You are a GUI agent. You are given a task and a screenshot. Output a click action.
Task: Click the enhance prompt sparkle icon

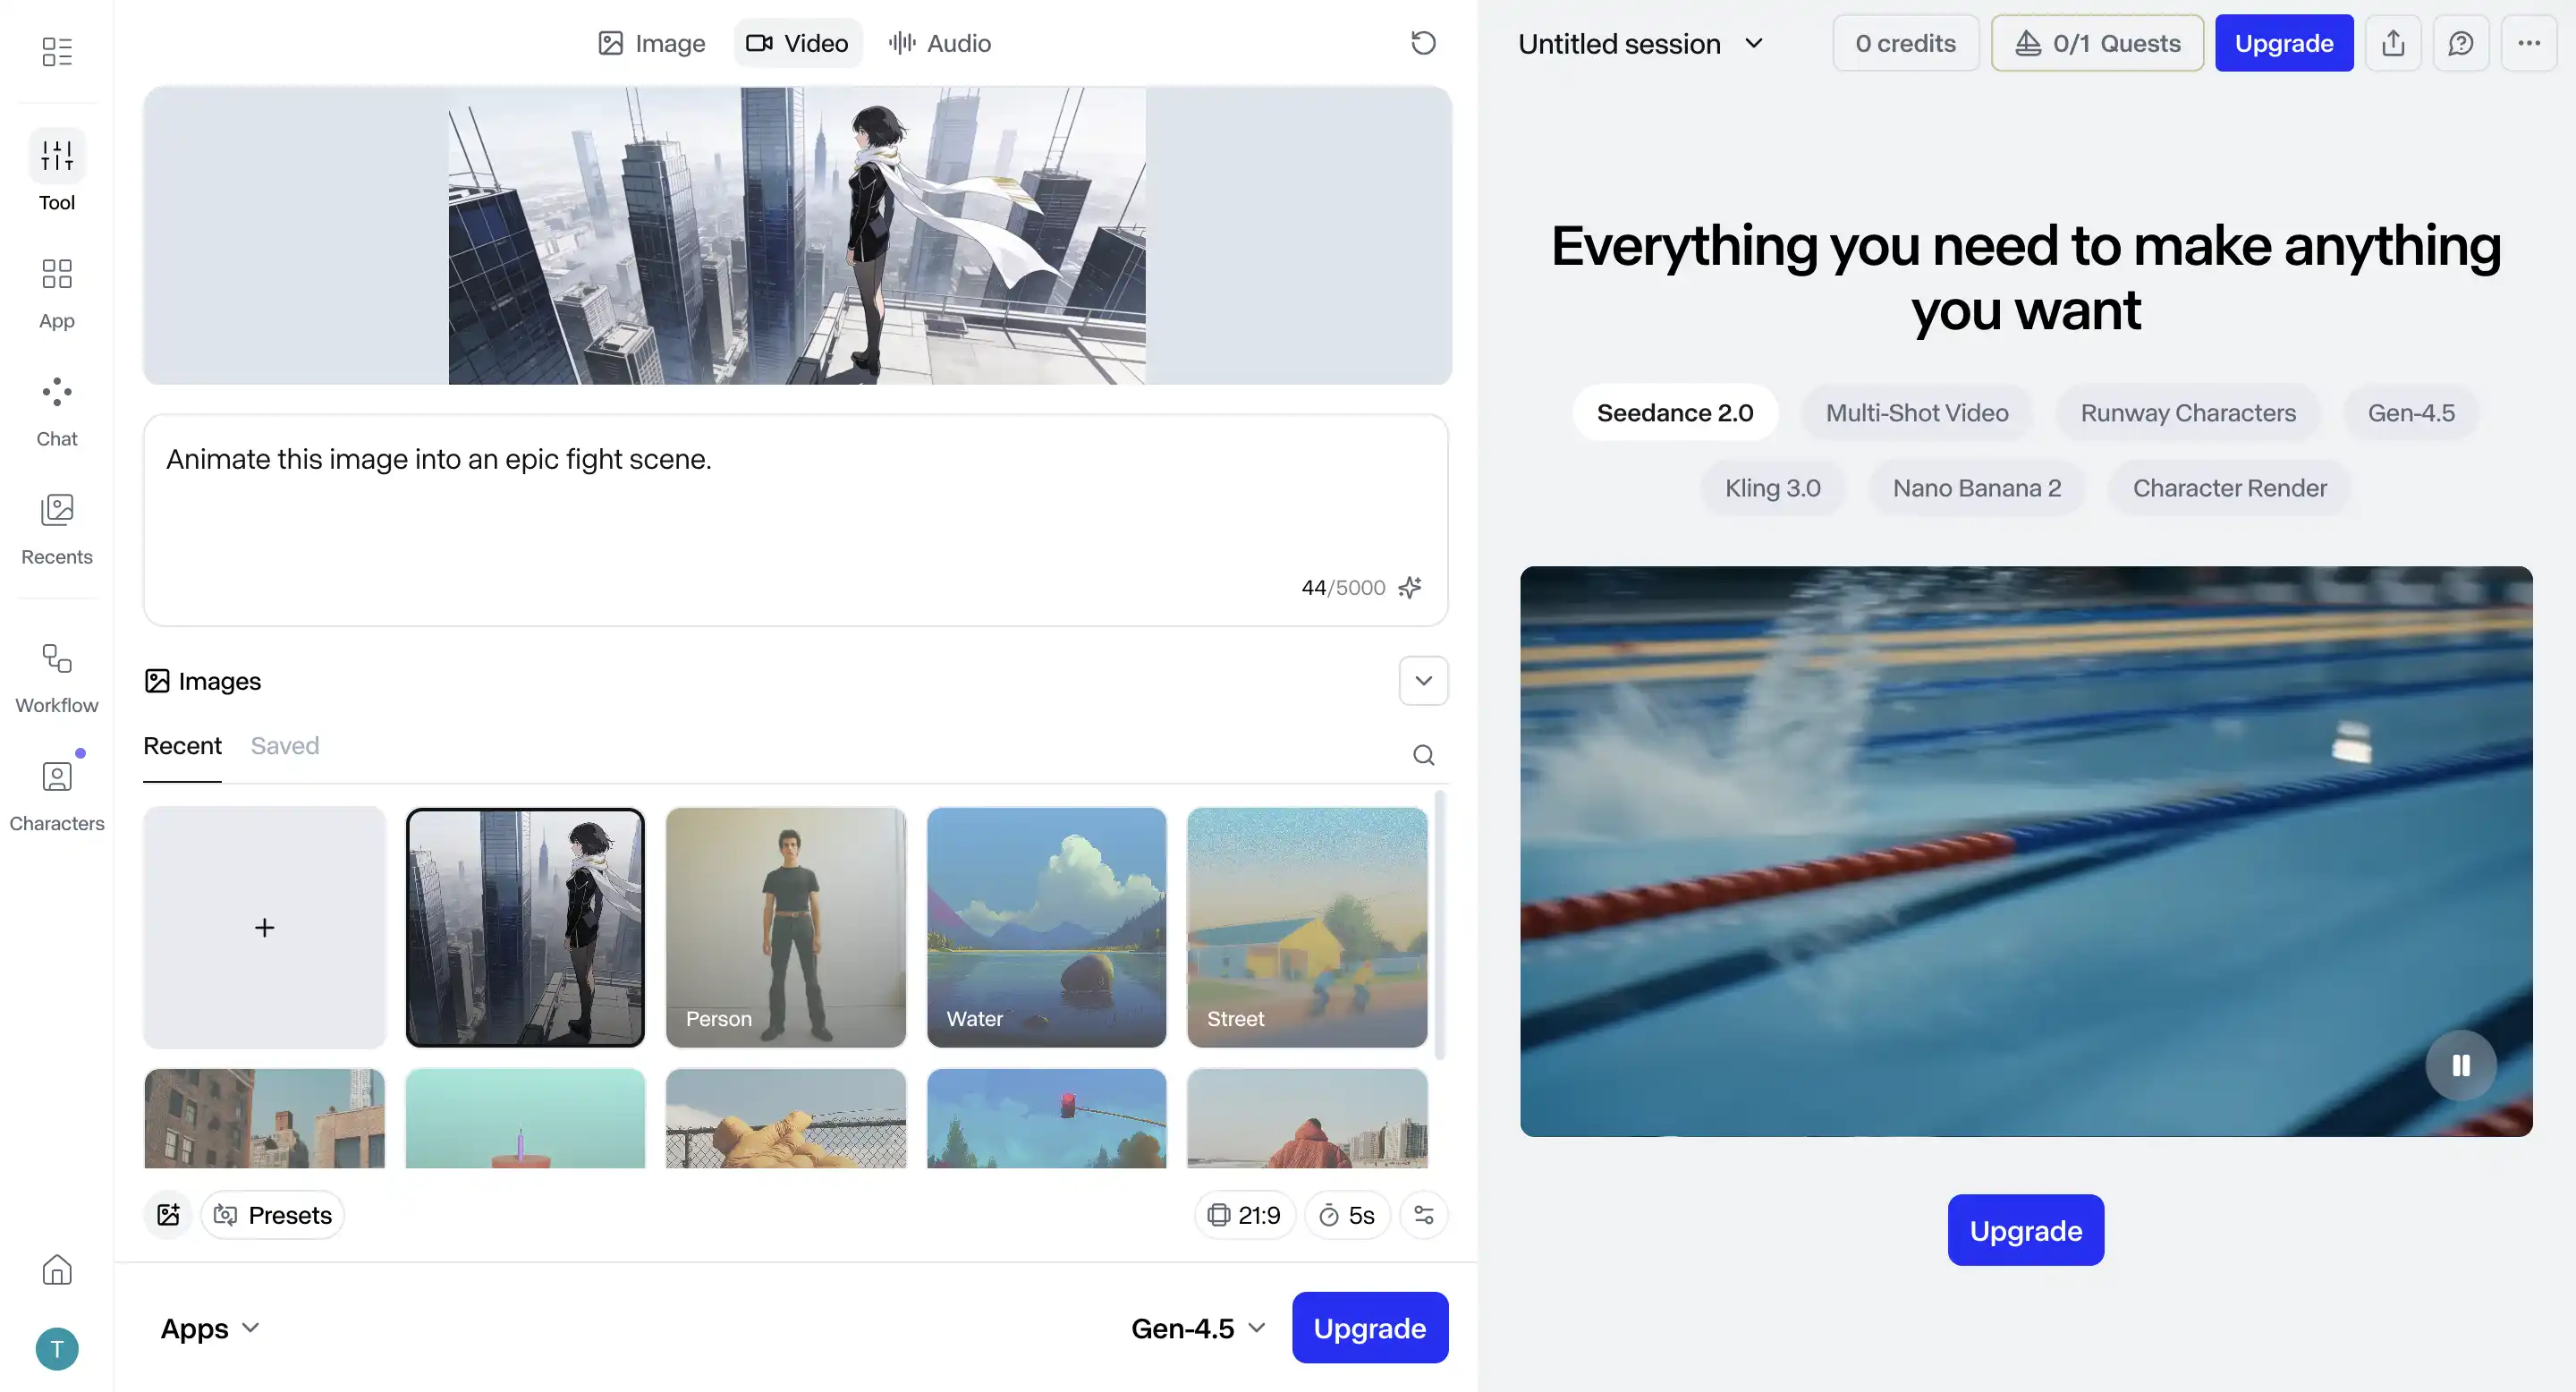(1410, 587)
